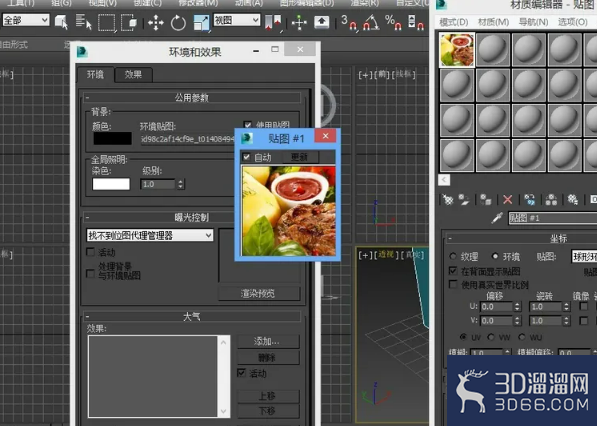Switch to the 环境 tab

95,74
